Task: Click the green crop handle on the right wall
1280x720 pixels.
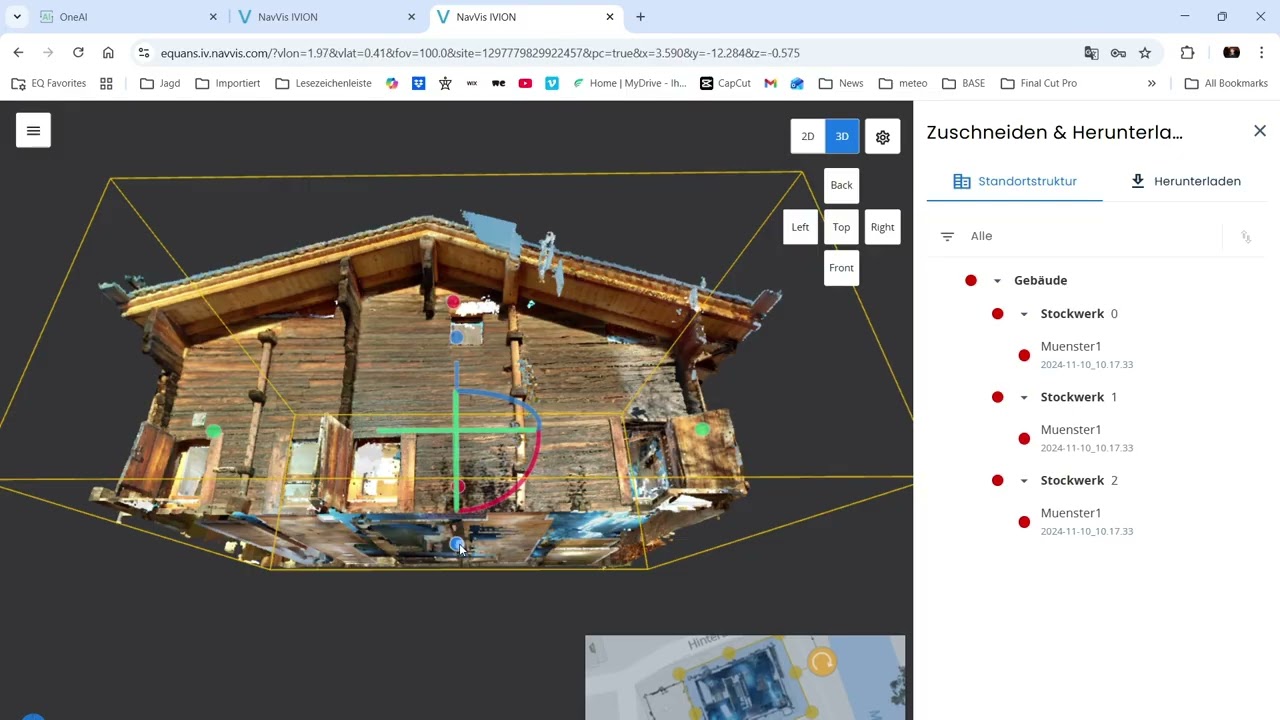Action: [702, 430]
